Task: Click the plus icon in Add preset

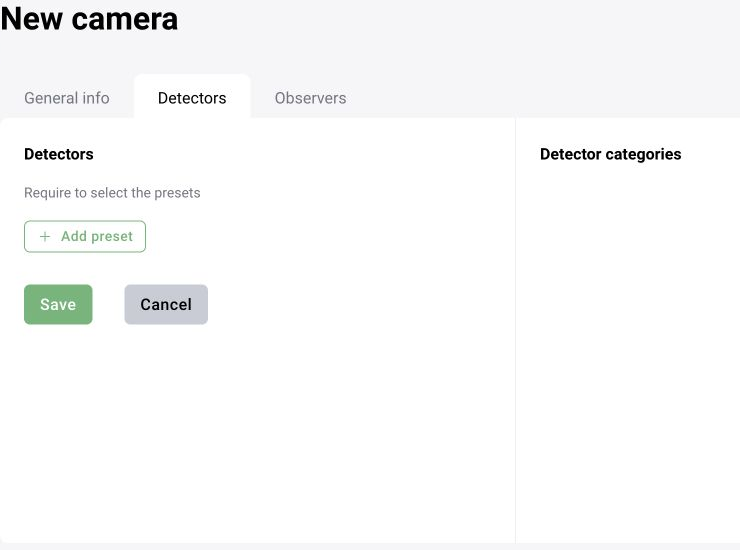Action: pos(45,237)
